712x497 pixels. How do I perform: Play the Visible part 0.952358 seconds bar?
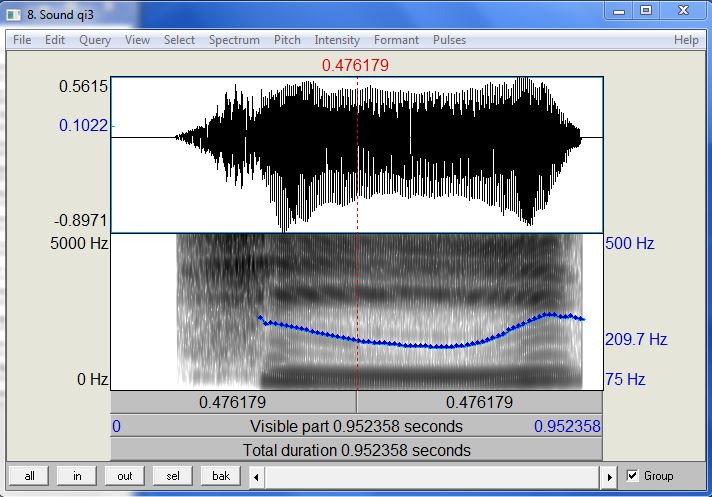[356, 426]
